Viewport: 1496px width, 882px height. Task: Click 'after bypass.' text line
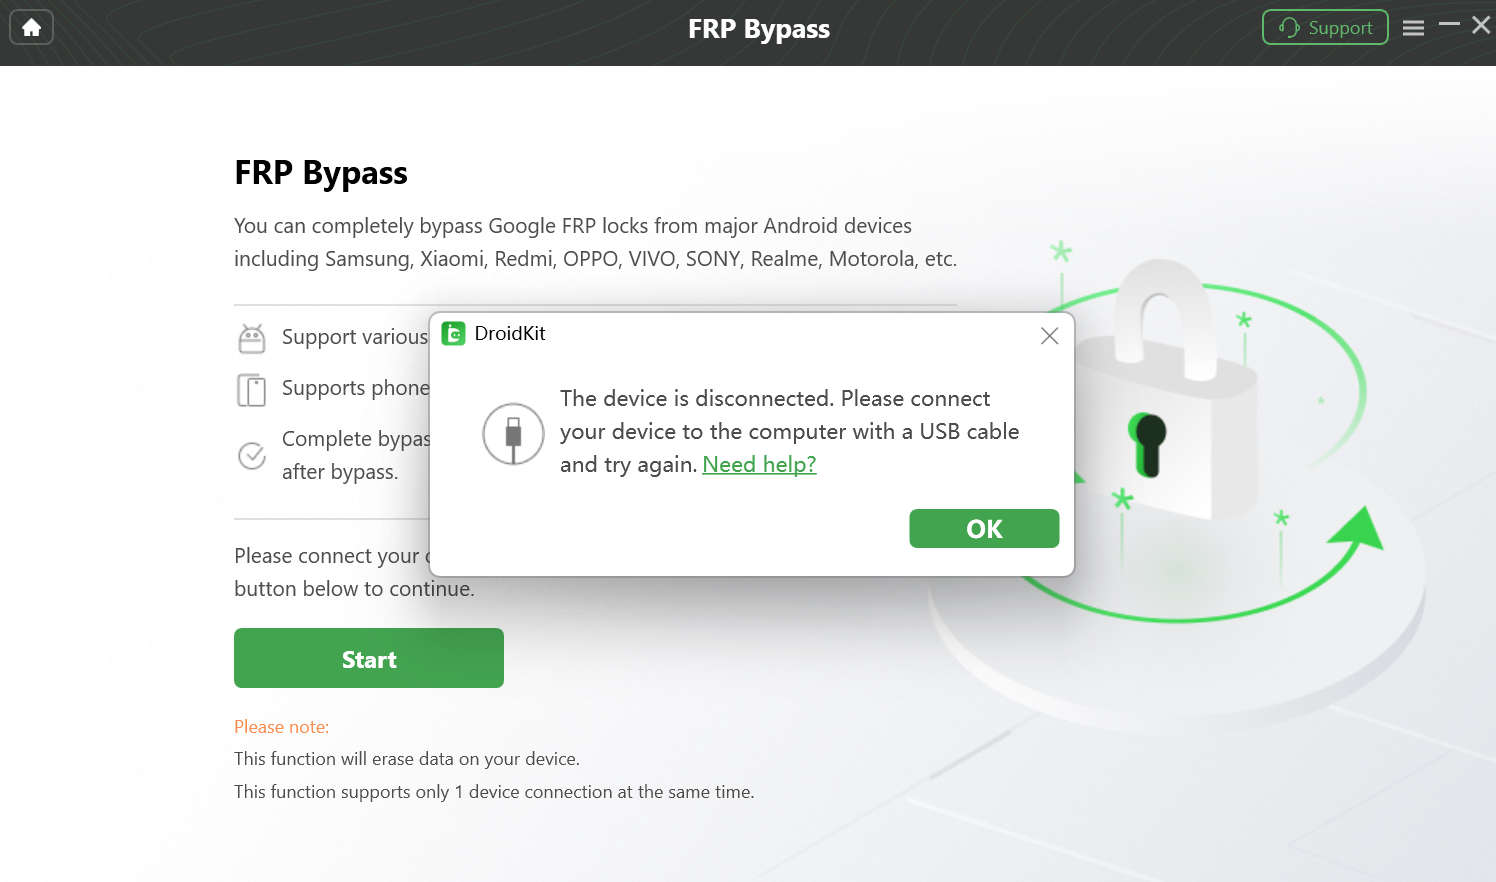(340, 472)
